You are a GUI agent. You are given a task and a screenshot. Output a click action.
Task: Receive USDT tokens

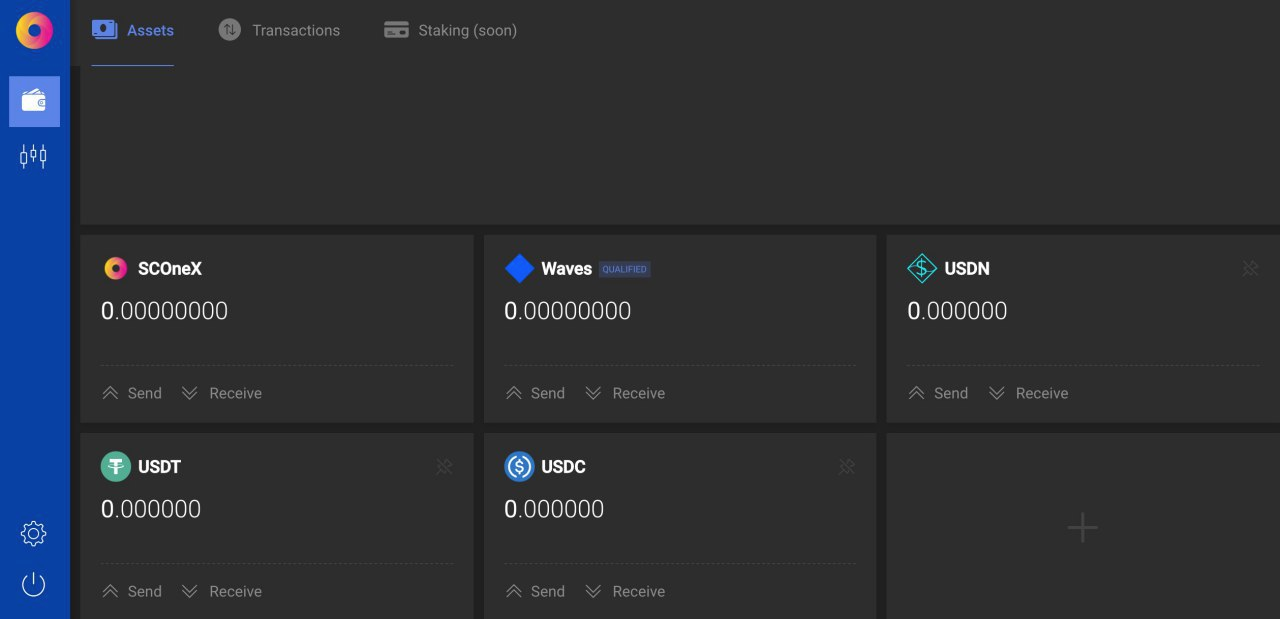221,591
